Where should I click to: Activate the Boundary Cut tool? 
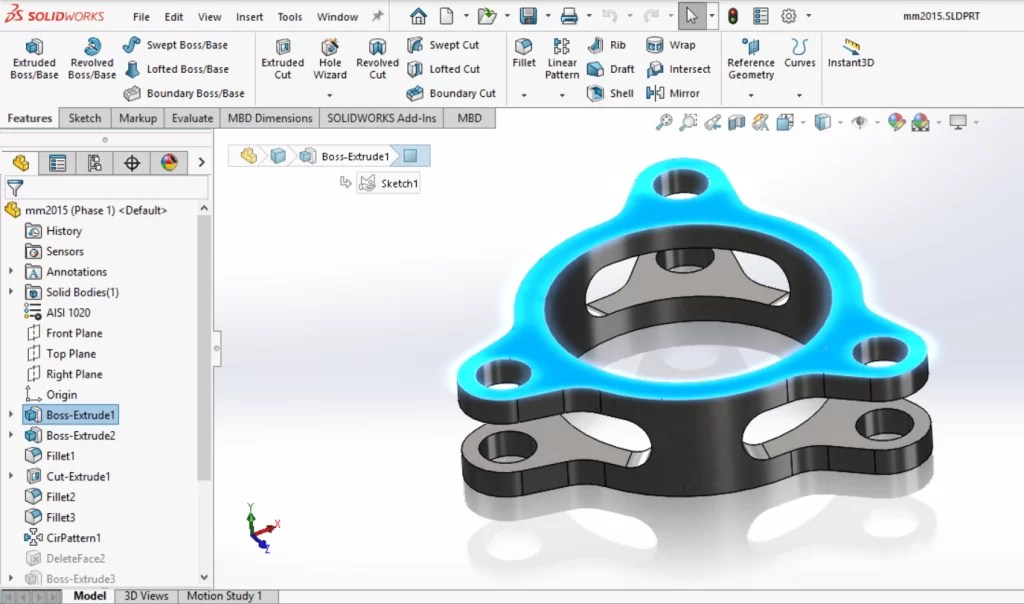click(x=451, y=93)
